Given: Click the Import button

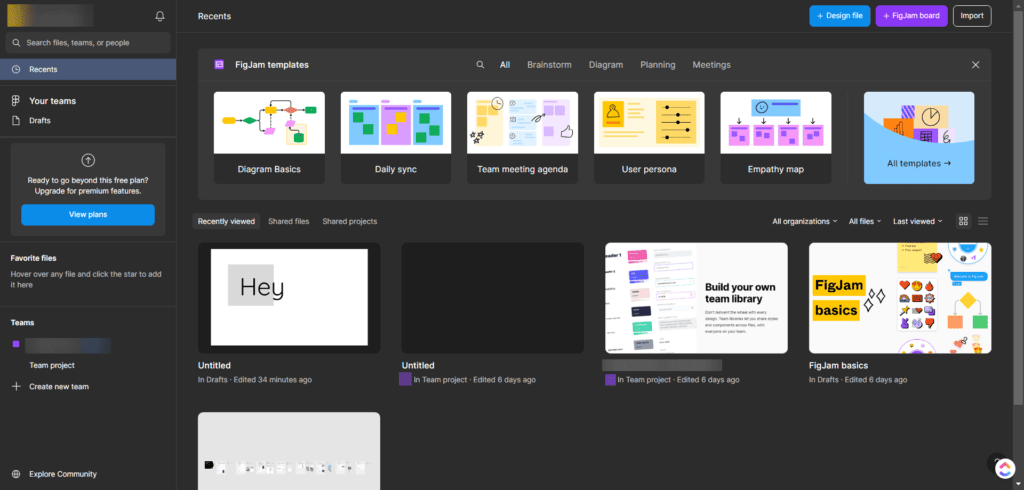Looking at the screenshot, I should tap(971, 16).
